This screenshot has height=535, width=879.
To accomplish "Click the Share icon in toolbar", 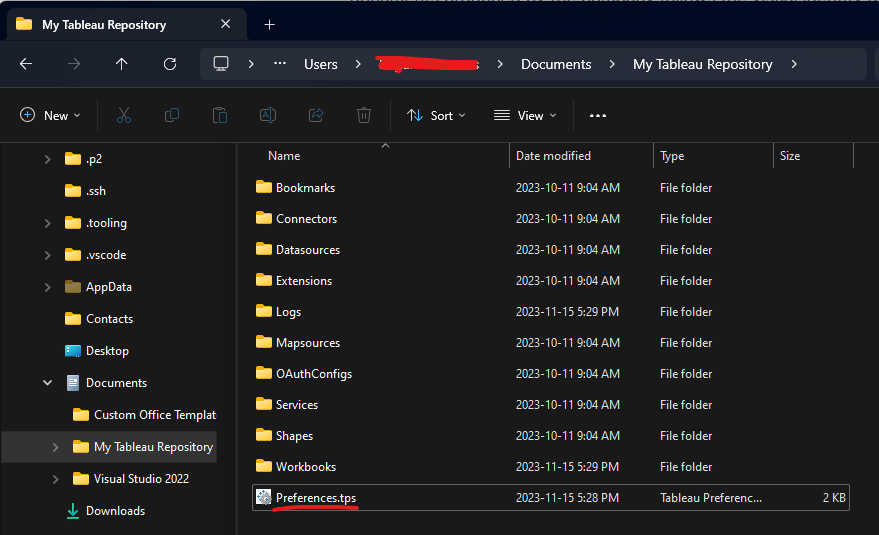I will click(316, 116).
